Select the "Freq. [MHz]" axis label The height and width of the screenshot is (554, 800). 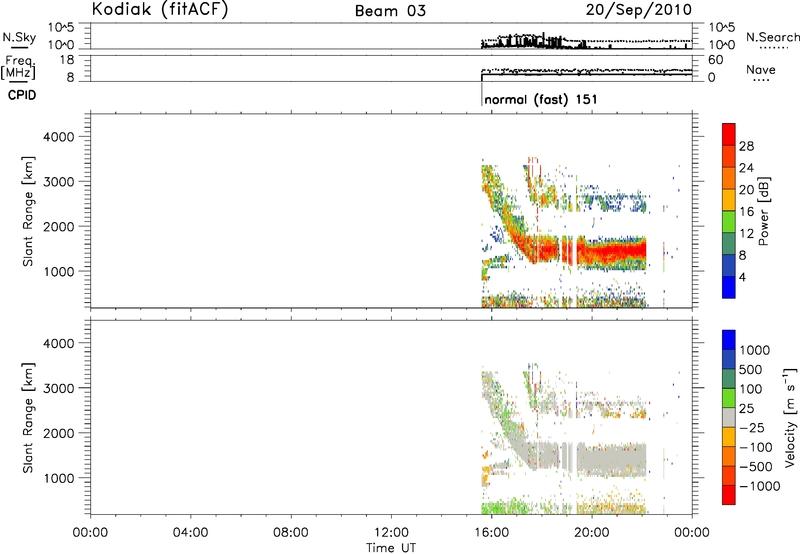[x=19, y=68]
